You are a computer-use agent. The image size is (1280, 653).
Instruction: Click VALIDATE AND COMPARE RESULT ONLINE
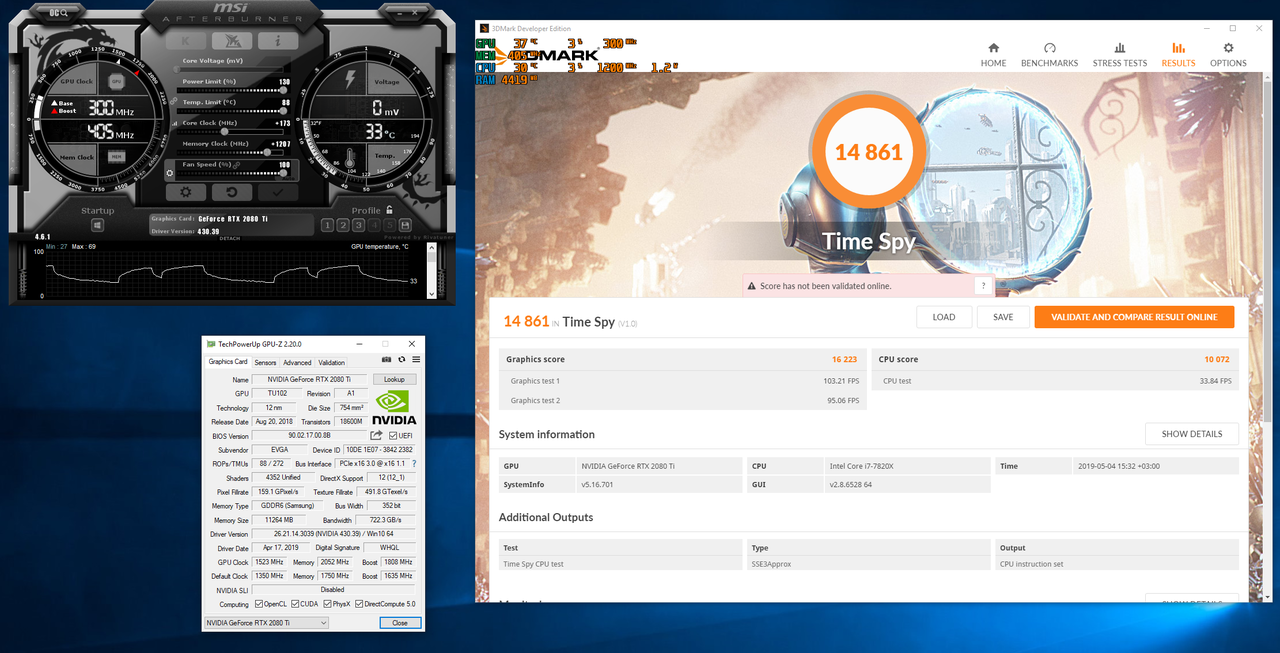pos(1134,317)
